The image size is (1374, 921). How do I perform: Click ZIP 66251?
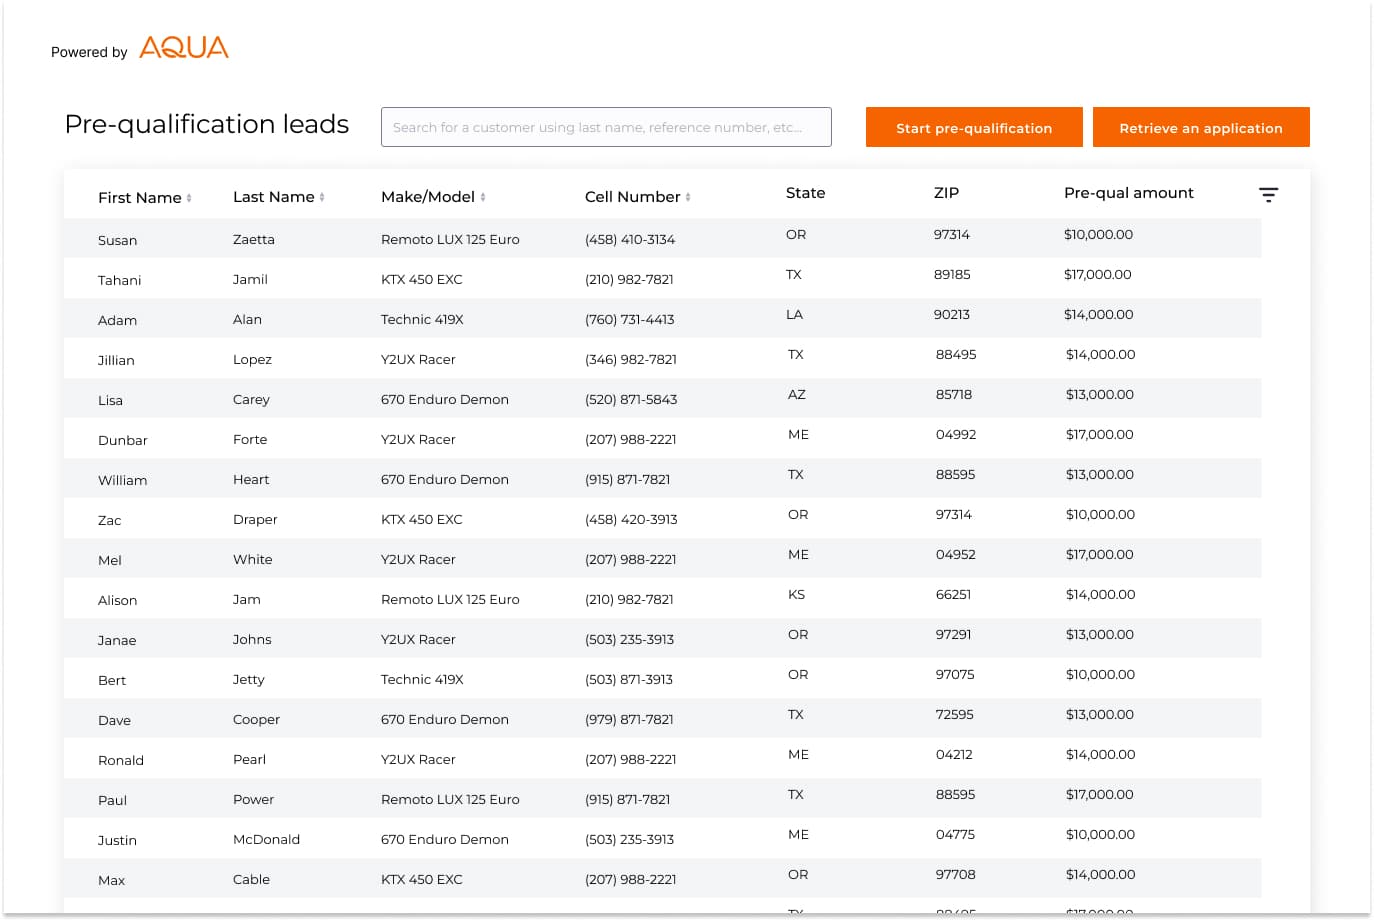pos(953,594)
